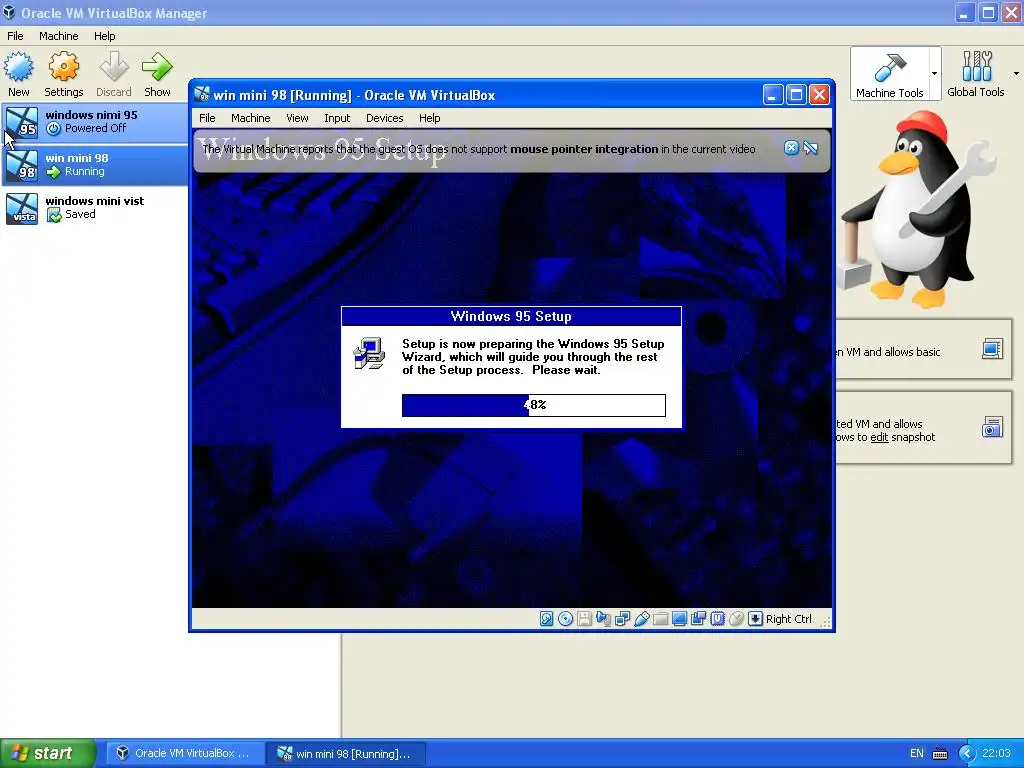Click the 'edit' link in snapshot description
Image resolution: width=1024 pixels, height=768 pixels.
click(x=879, y=437)
